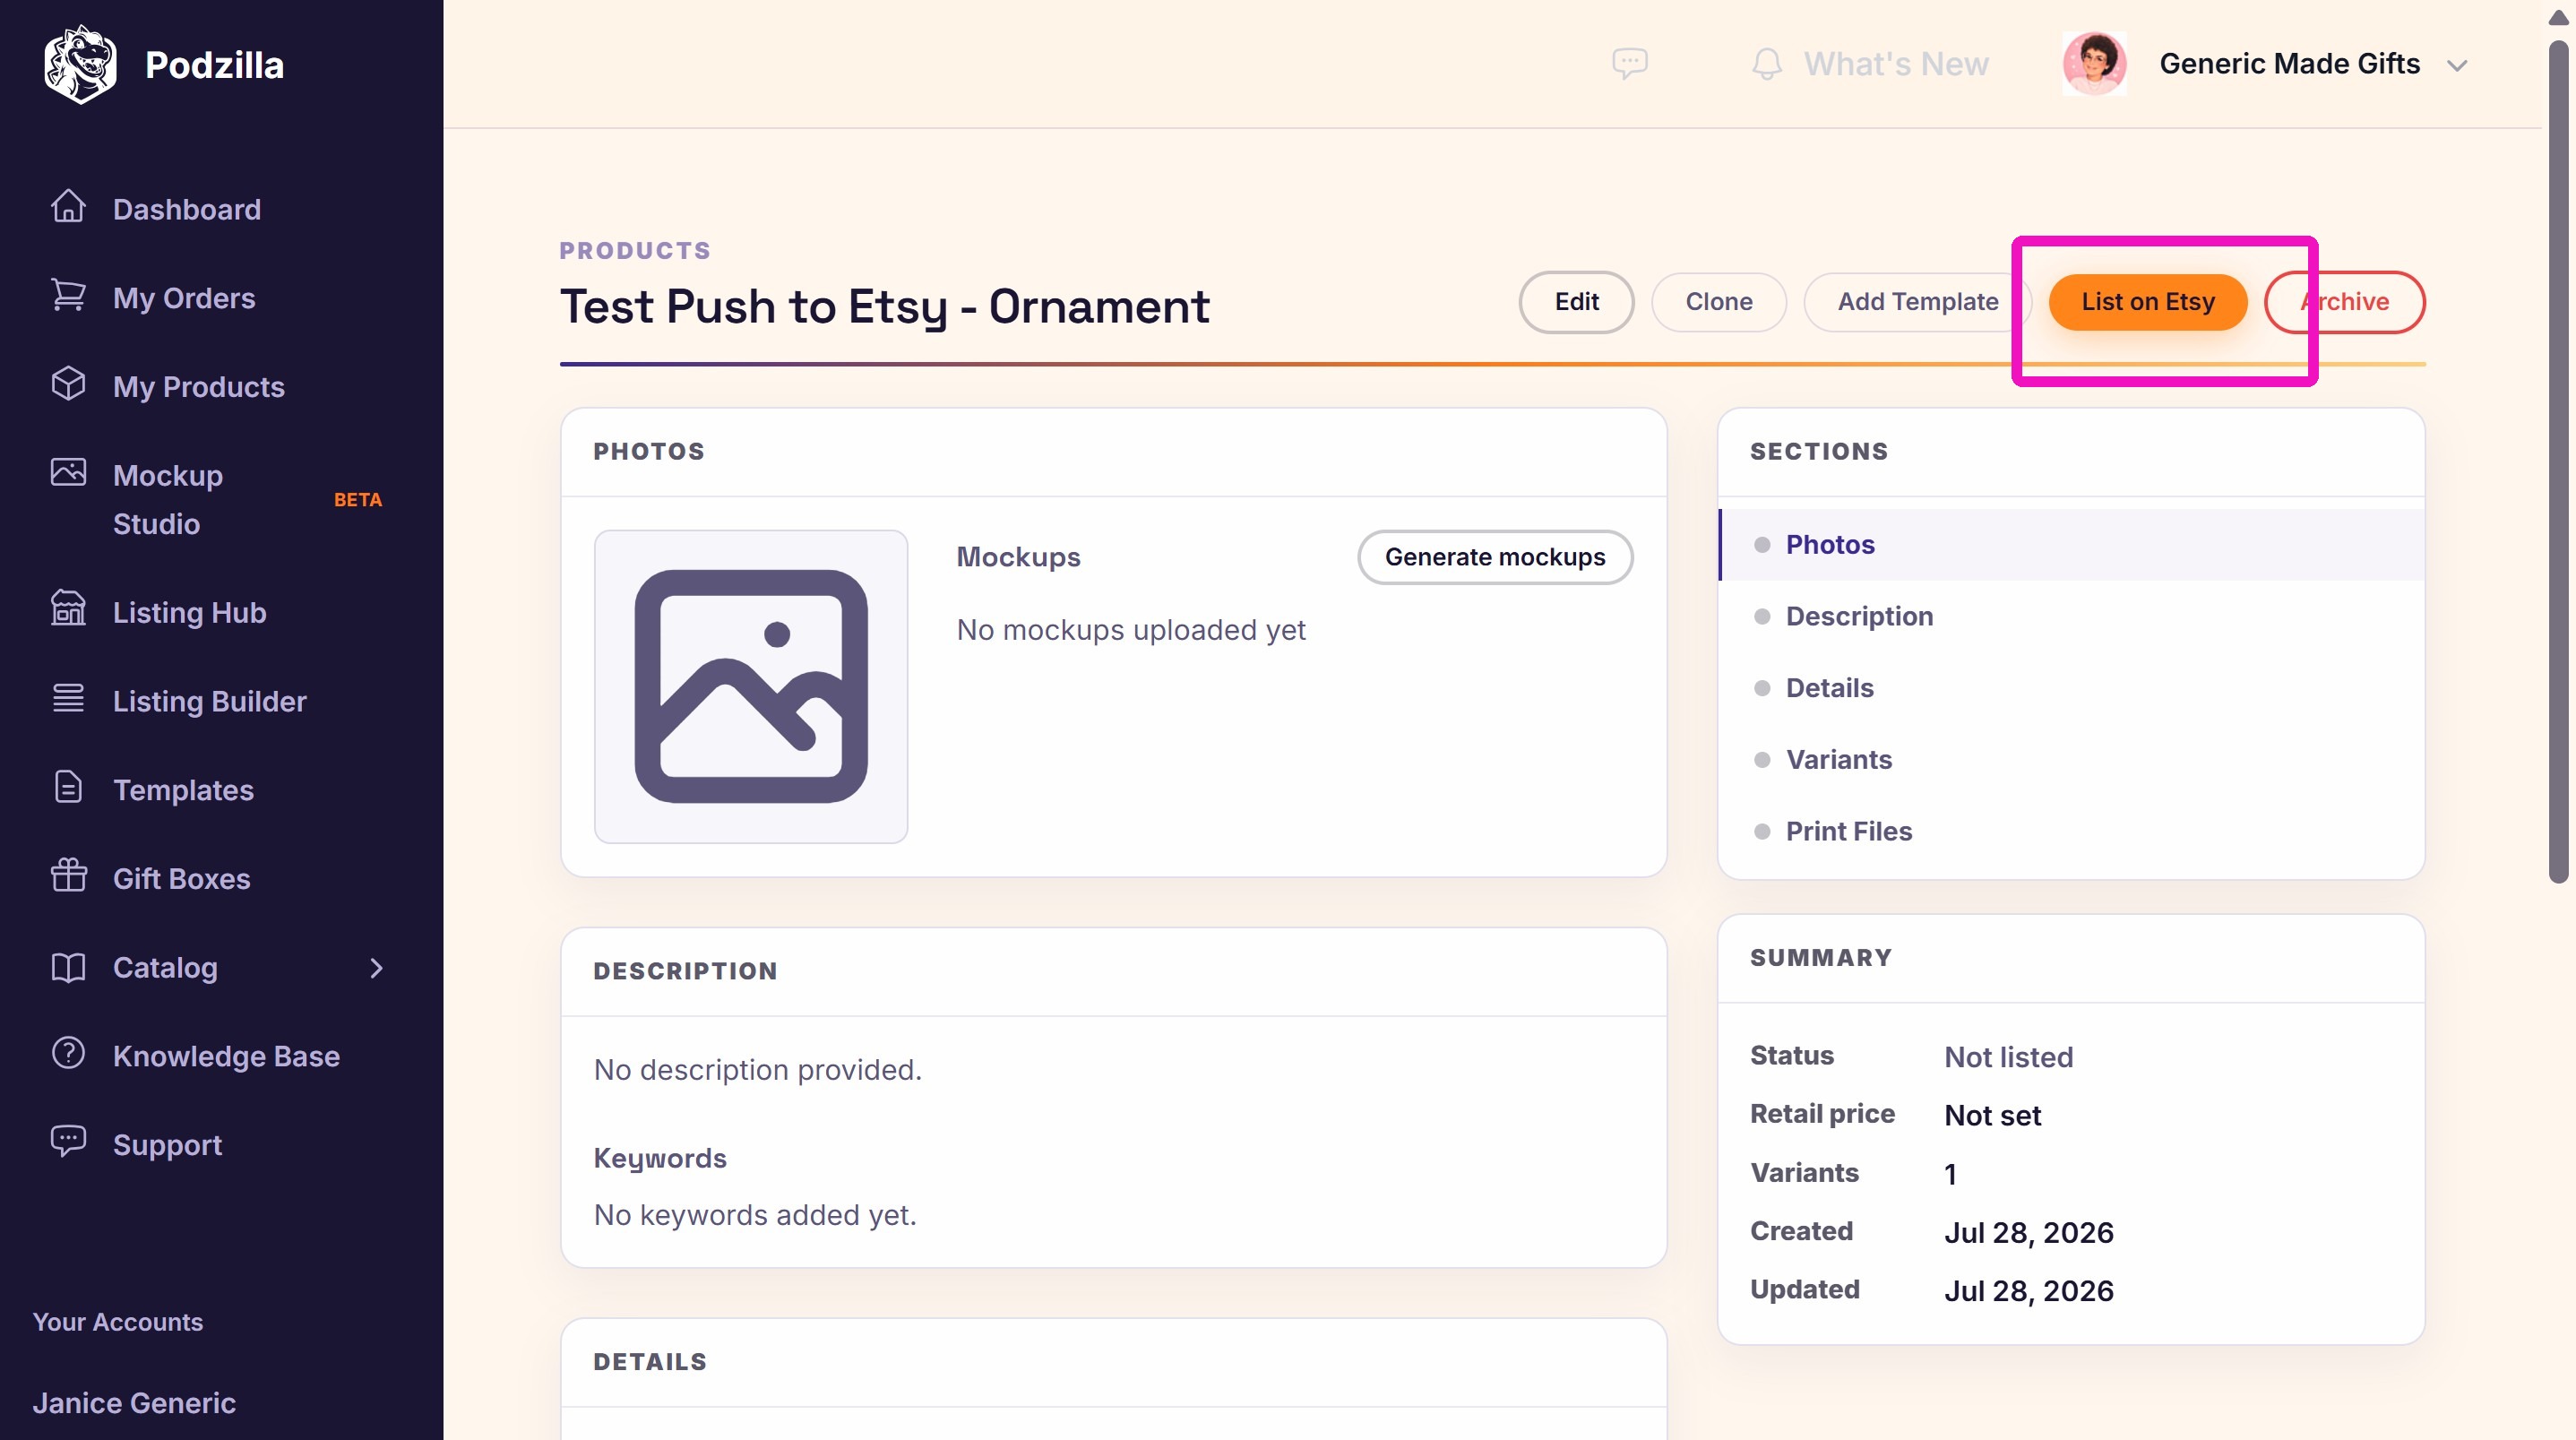Click the Generic Made Gifts avatar
This screenshot has height=1440, width=2576.
(x=2094, y=64)
